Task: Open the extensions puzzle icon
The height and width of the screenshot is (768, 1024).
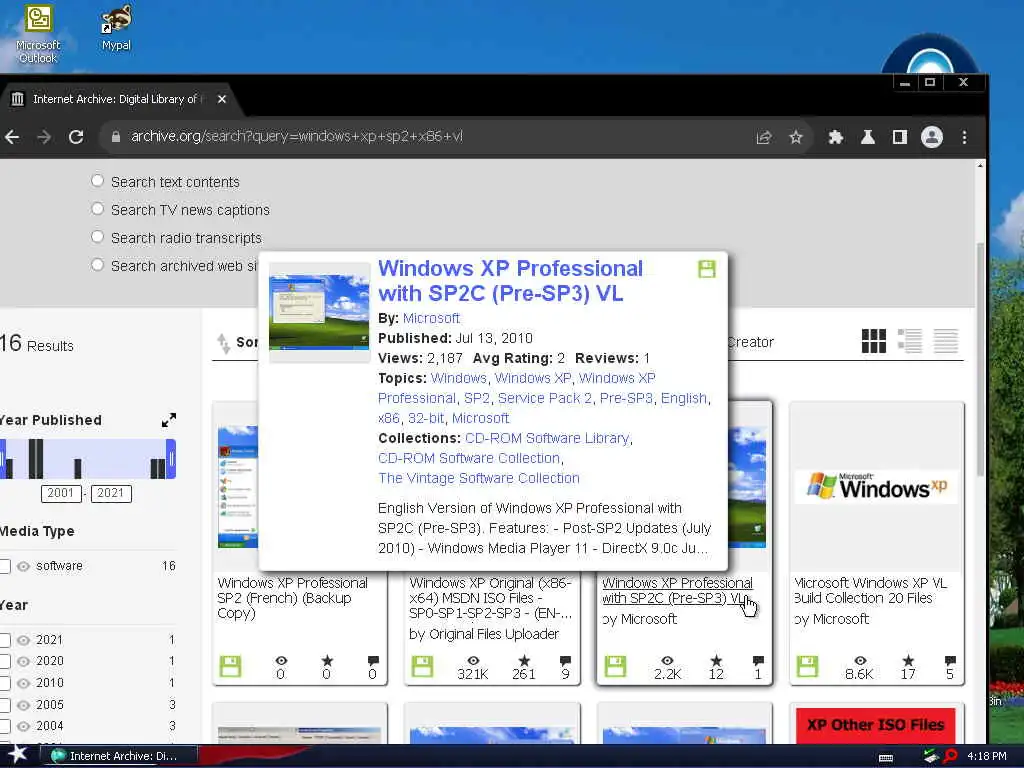Action: 835,137
